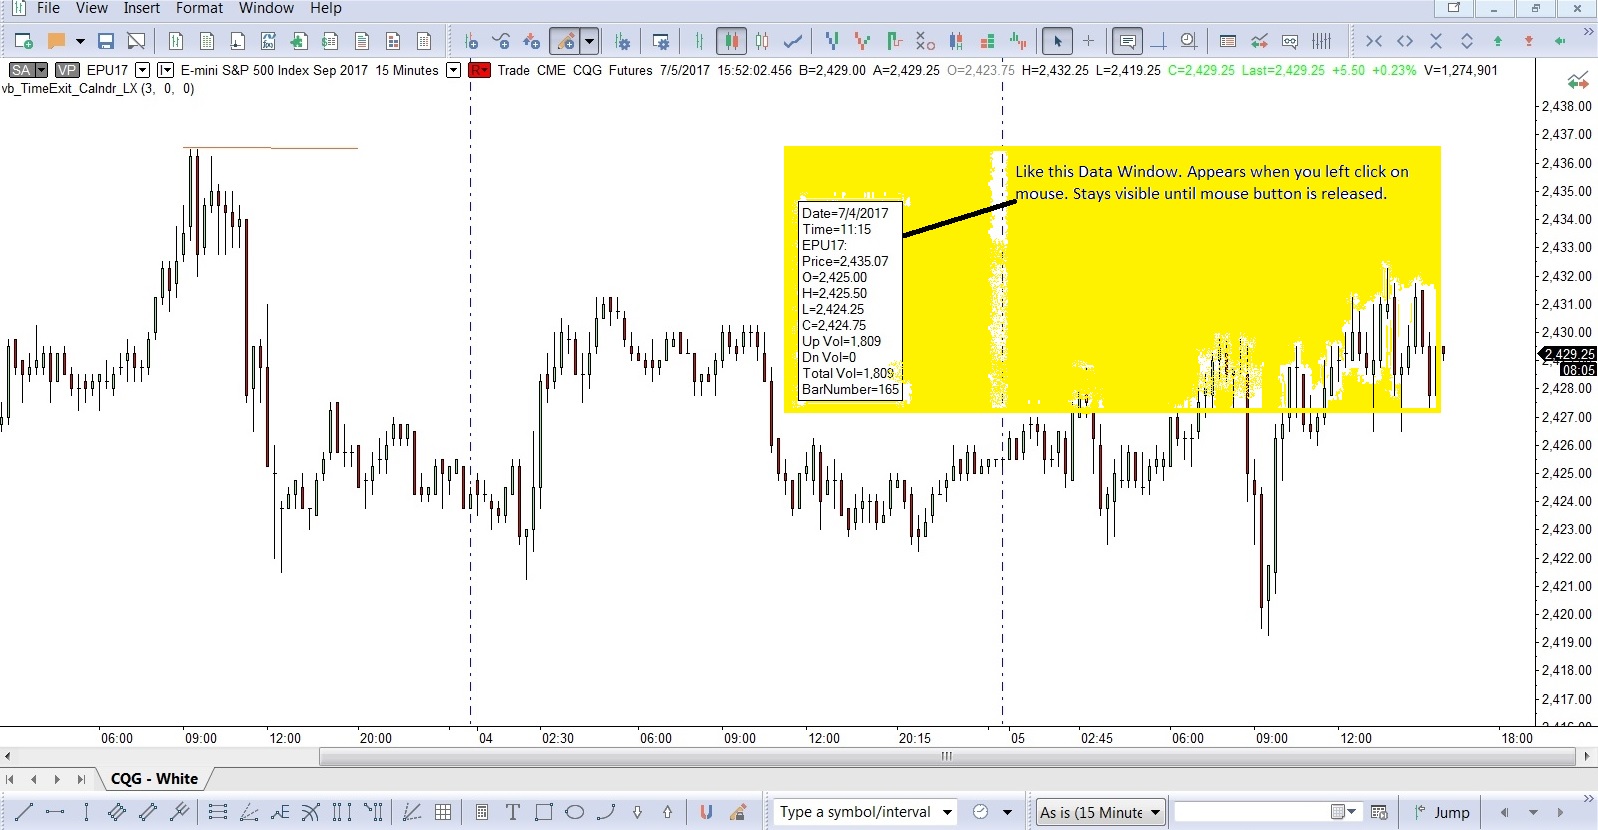Image resolution: width=1598 pixels, height=830 pixels.
Task: Select the arrow up drawing tool
Action: [x=667, y=812]
